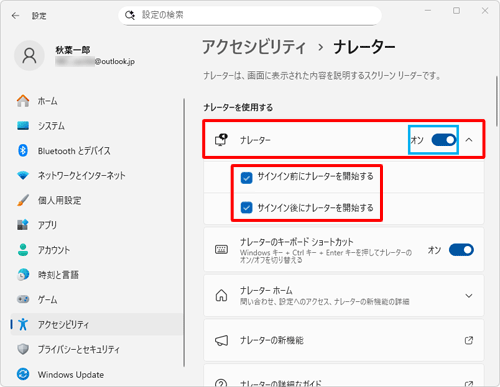Expand the ナレーター ホーム card chevron

[469, 296]
